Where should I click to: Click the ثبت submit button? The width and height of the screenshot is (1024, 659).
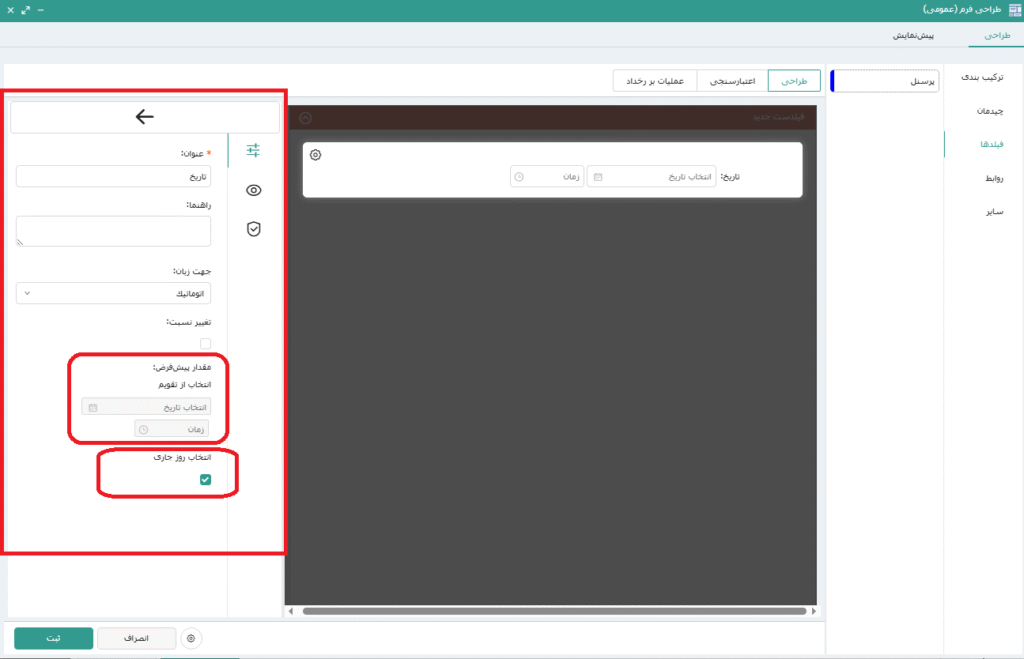click(54, 638)
